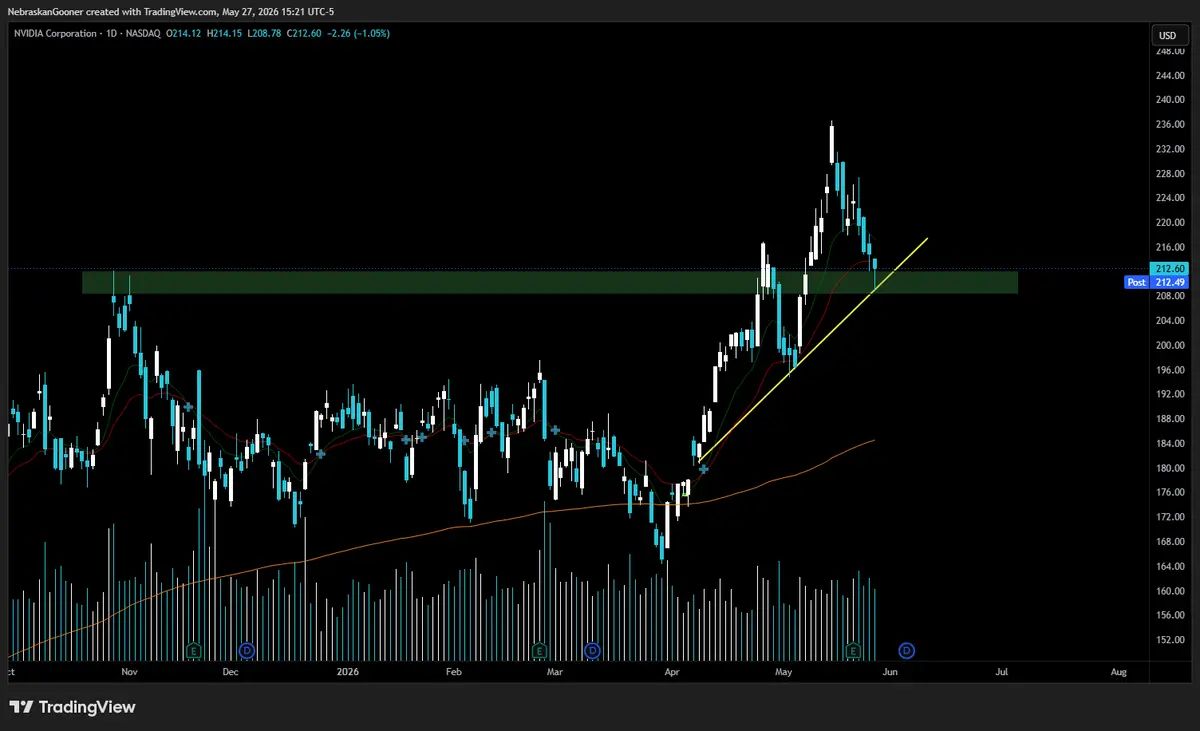
Task: Click the 'Mar' date axis label
Action: pos(556,673)
